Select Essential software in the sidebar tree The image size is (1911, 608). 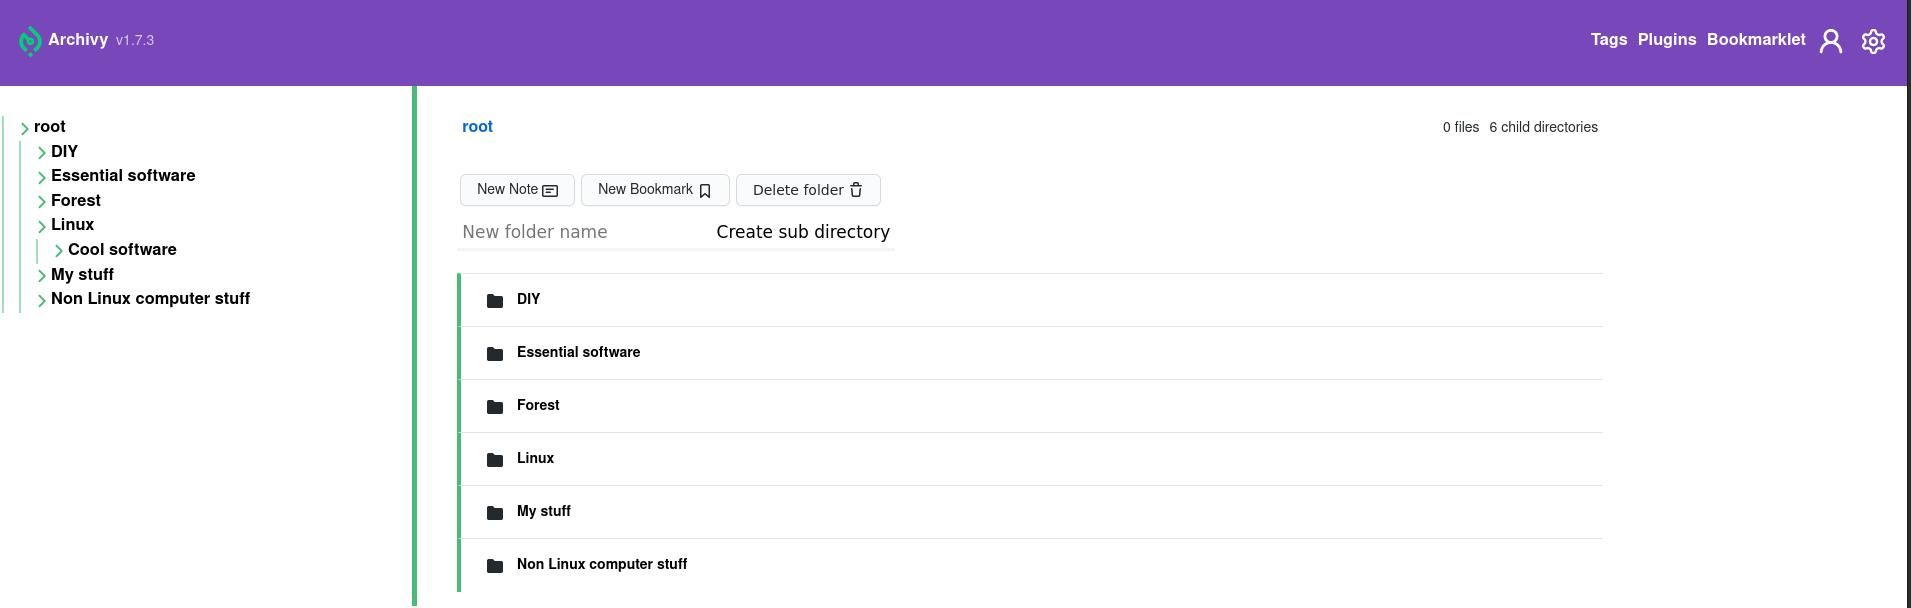(x=123, y=176)
